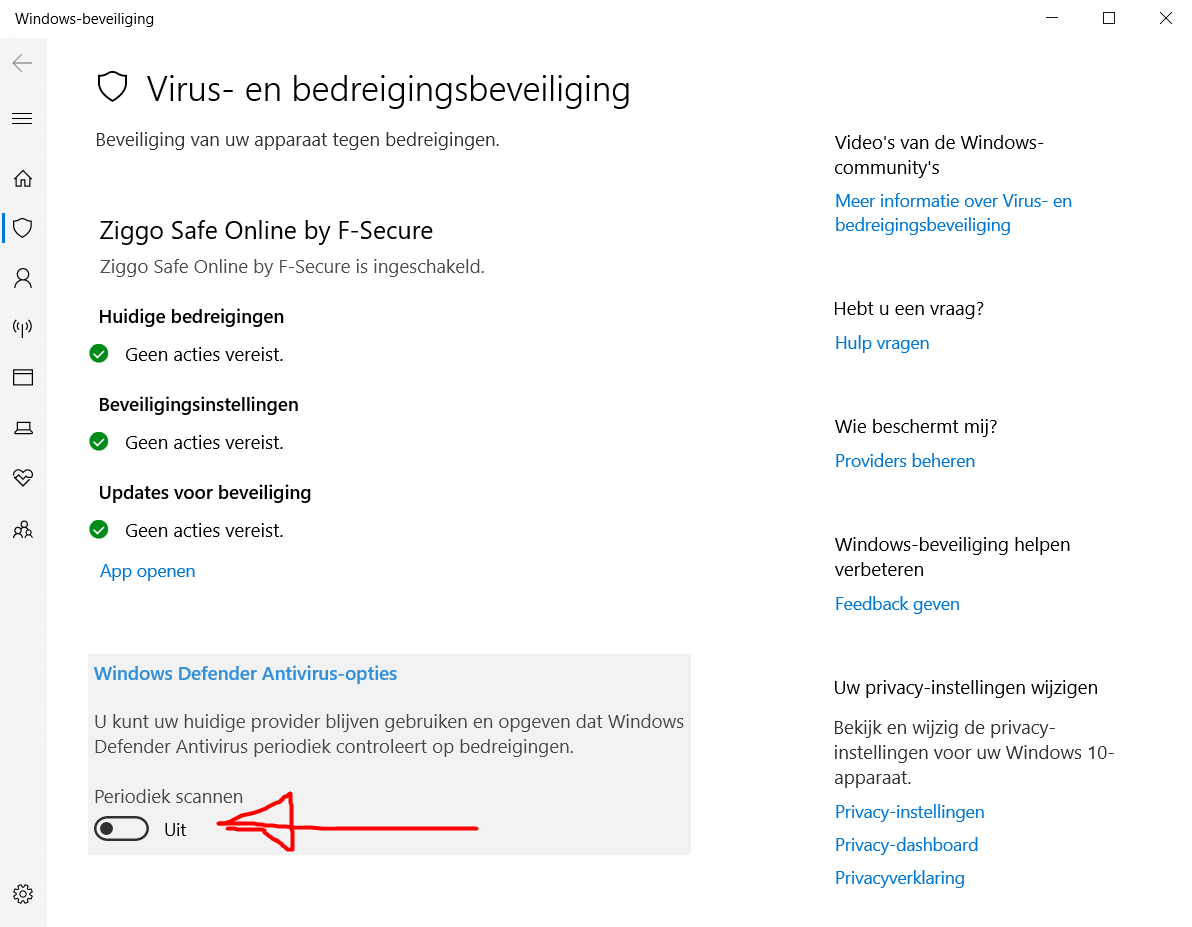Viewport: 1192px width, 927px height.
Task: Open the Privacyverklaring link
Action: tap(899, 878)
